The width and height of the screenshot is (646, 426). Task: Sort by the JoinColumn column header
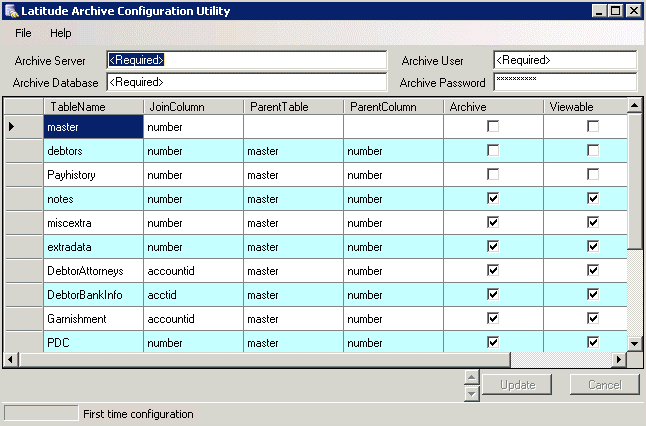pos(194,107)
